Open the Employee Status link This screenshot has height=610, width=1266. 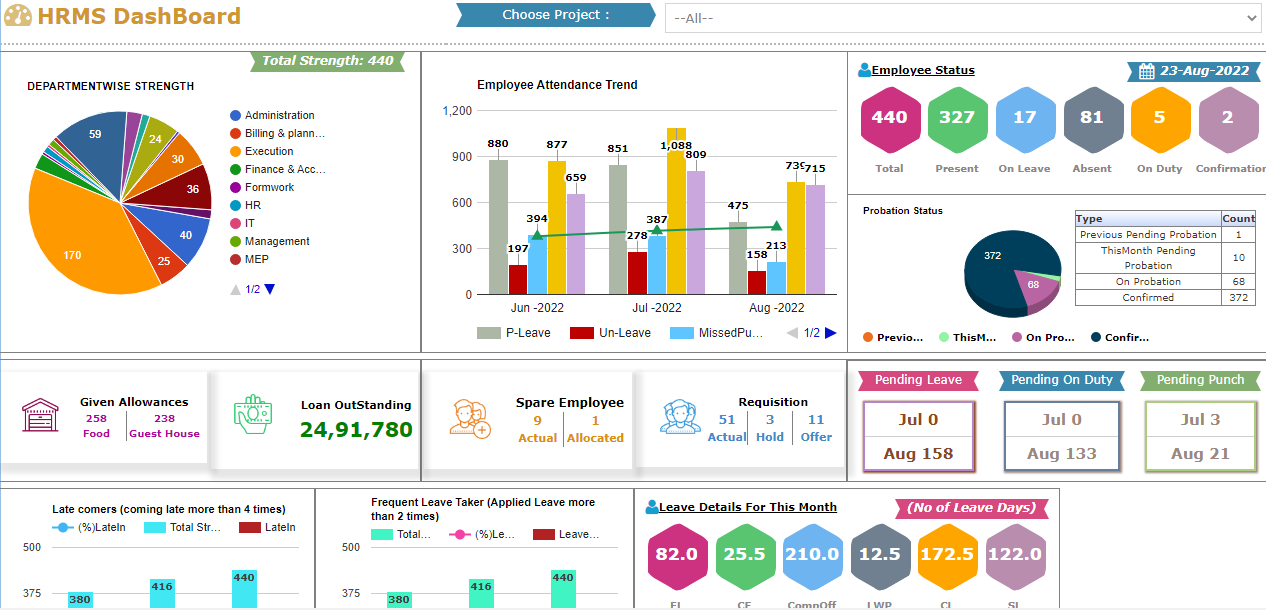click(922, 70)
